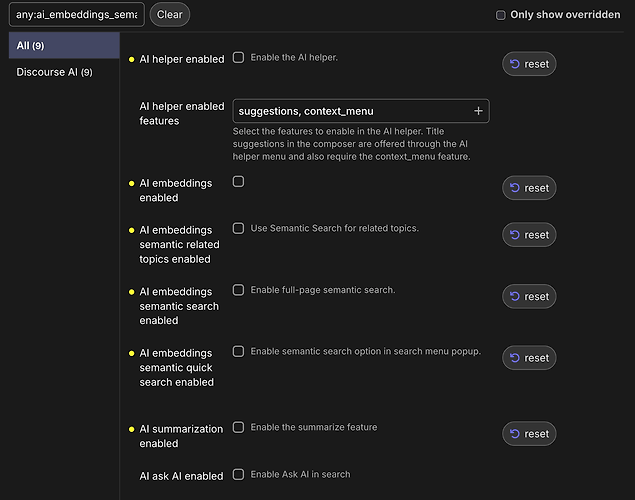Click the site settings search field

point(77,15)
